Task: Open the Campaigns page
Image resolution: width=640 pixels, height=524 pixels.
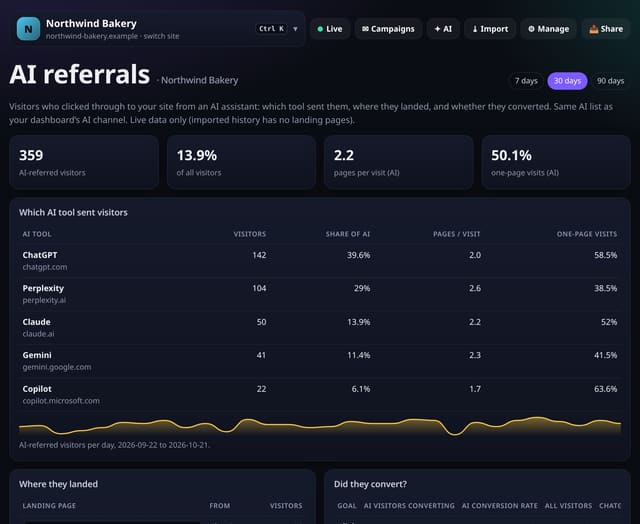Action: [388, 29]
